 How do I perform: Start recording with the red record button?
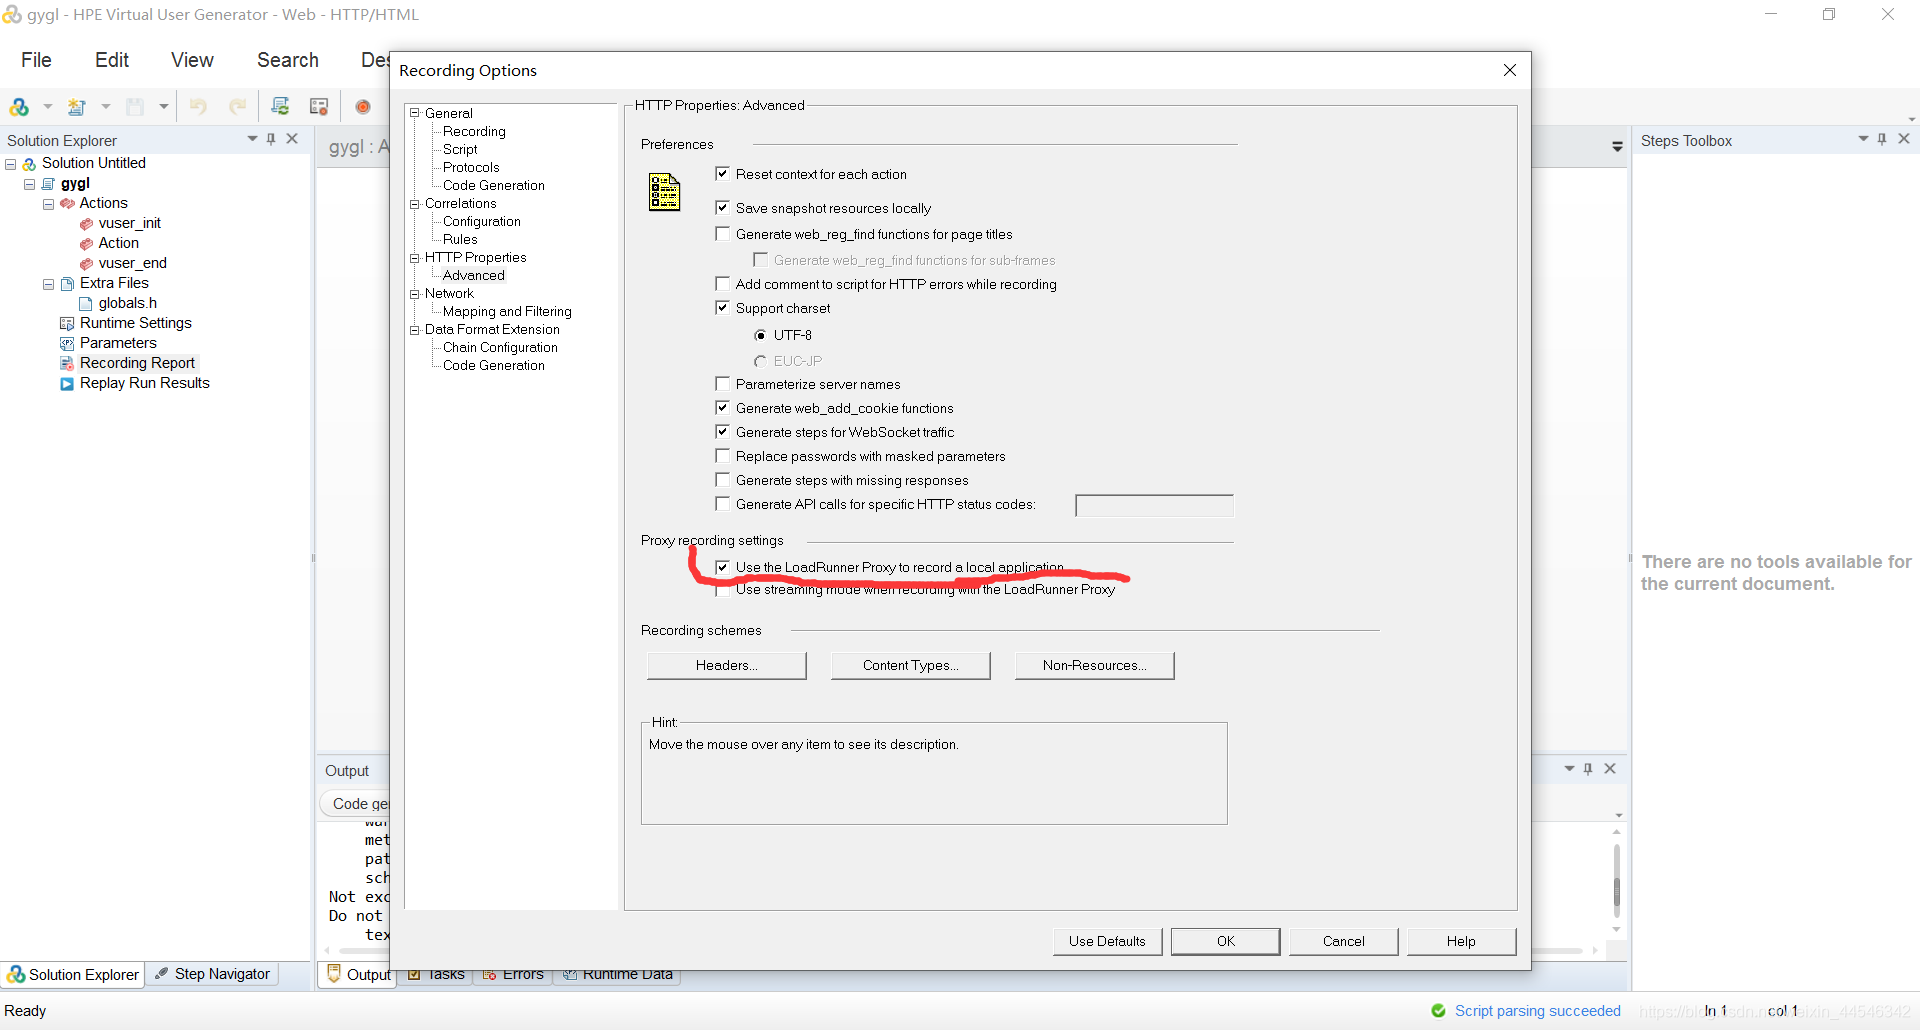click(363, 107)
